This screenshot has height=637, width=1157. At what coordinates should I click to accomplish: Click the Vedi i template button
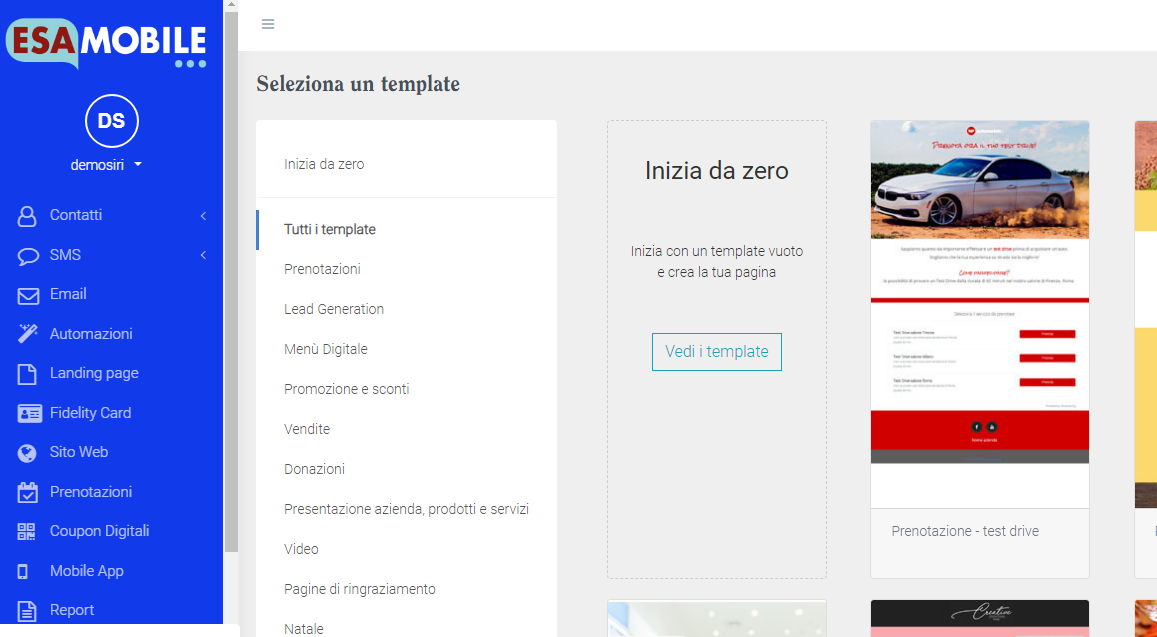pos(716,352)
